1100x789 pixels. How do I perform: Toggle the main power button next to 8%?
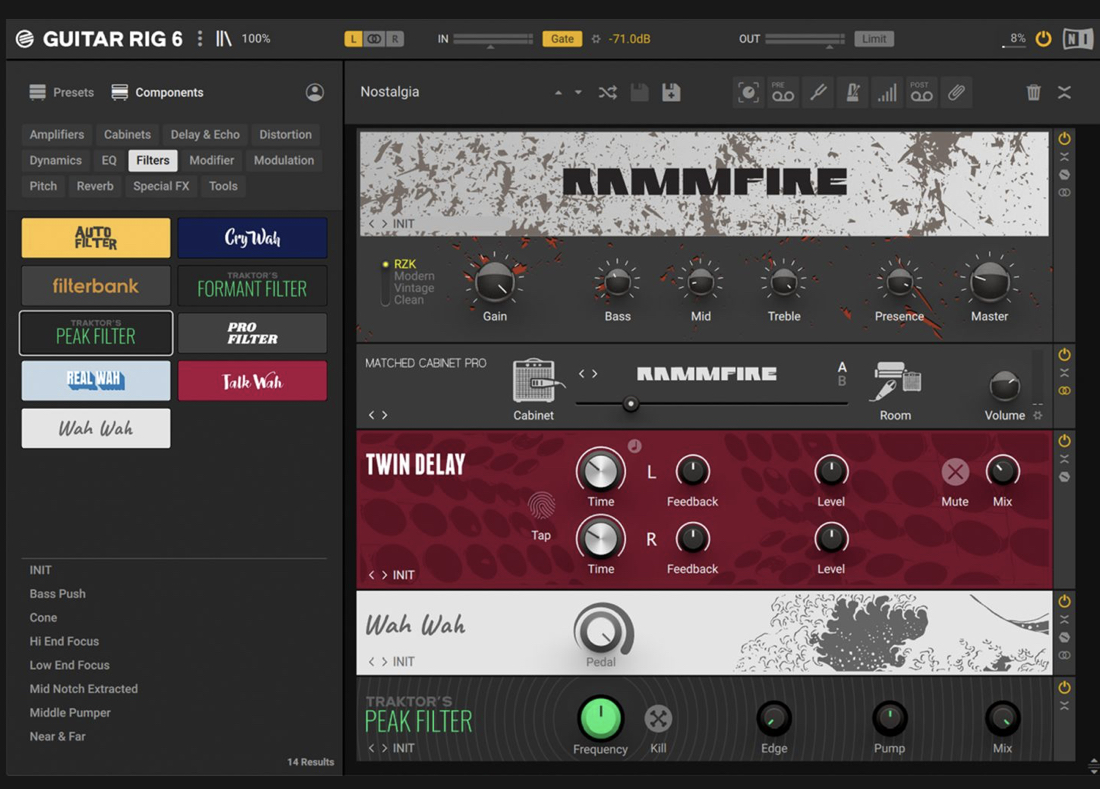coord(1043,39)
